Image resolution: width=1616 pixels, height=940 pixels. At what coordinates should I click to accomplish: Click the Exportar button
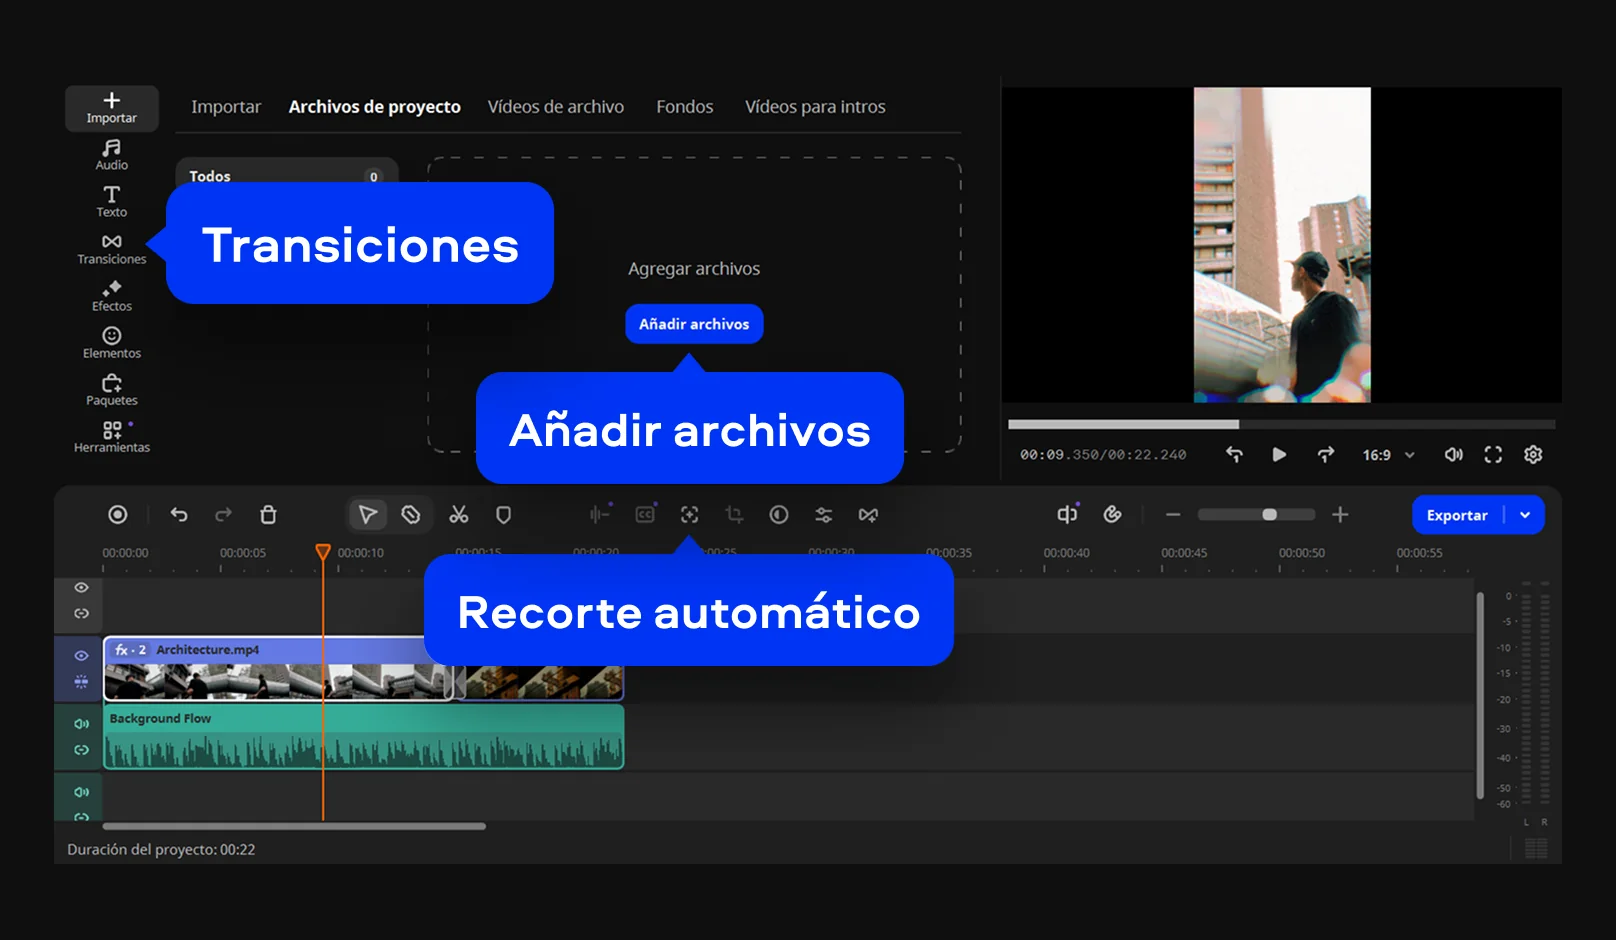tap(1457, 515)
